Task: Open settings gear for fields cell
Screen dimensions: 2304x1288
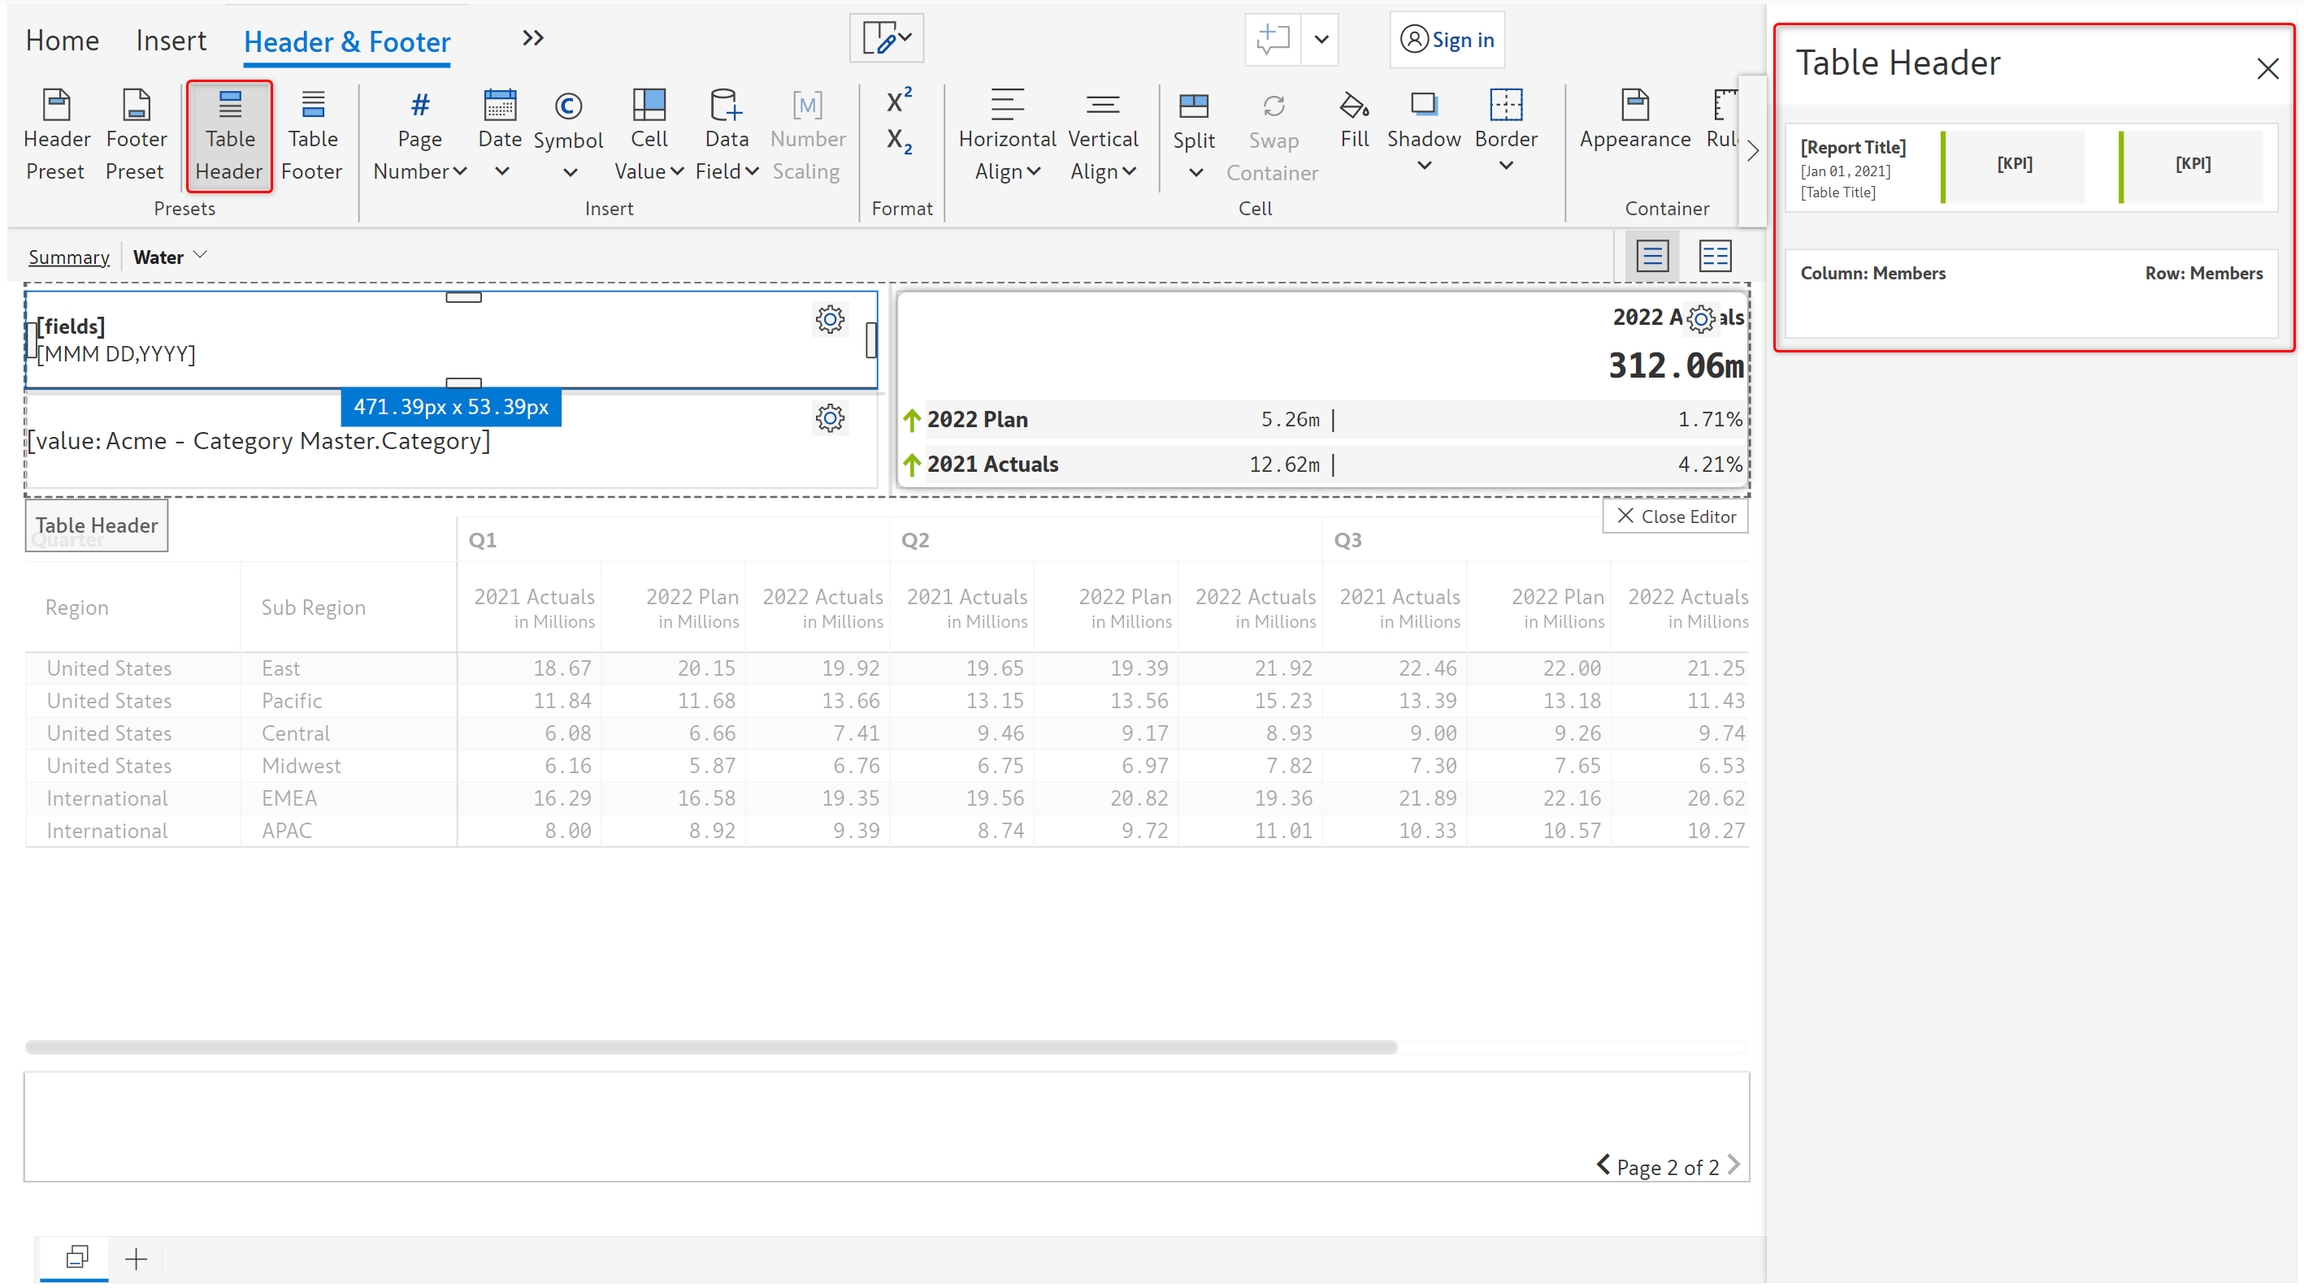Action: pos(829,320)
